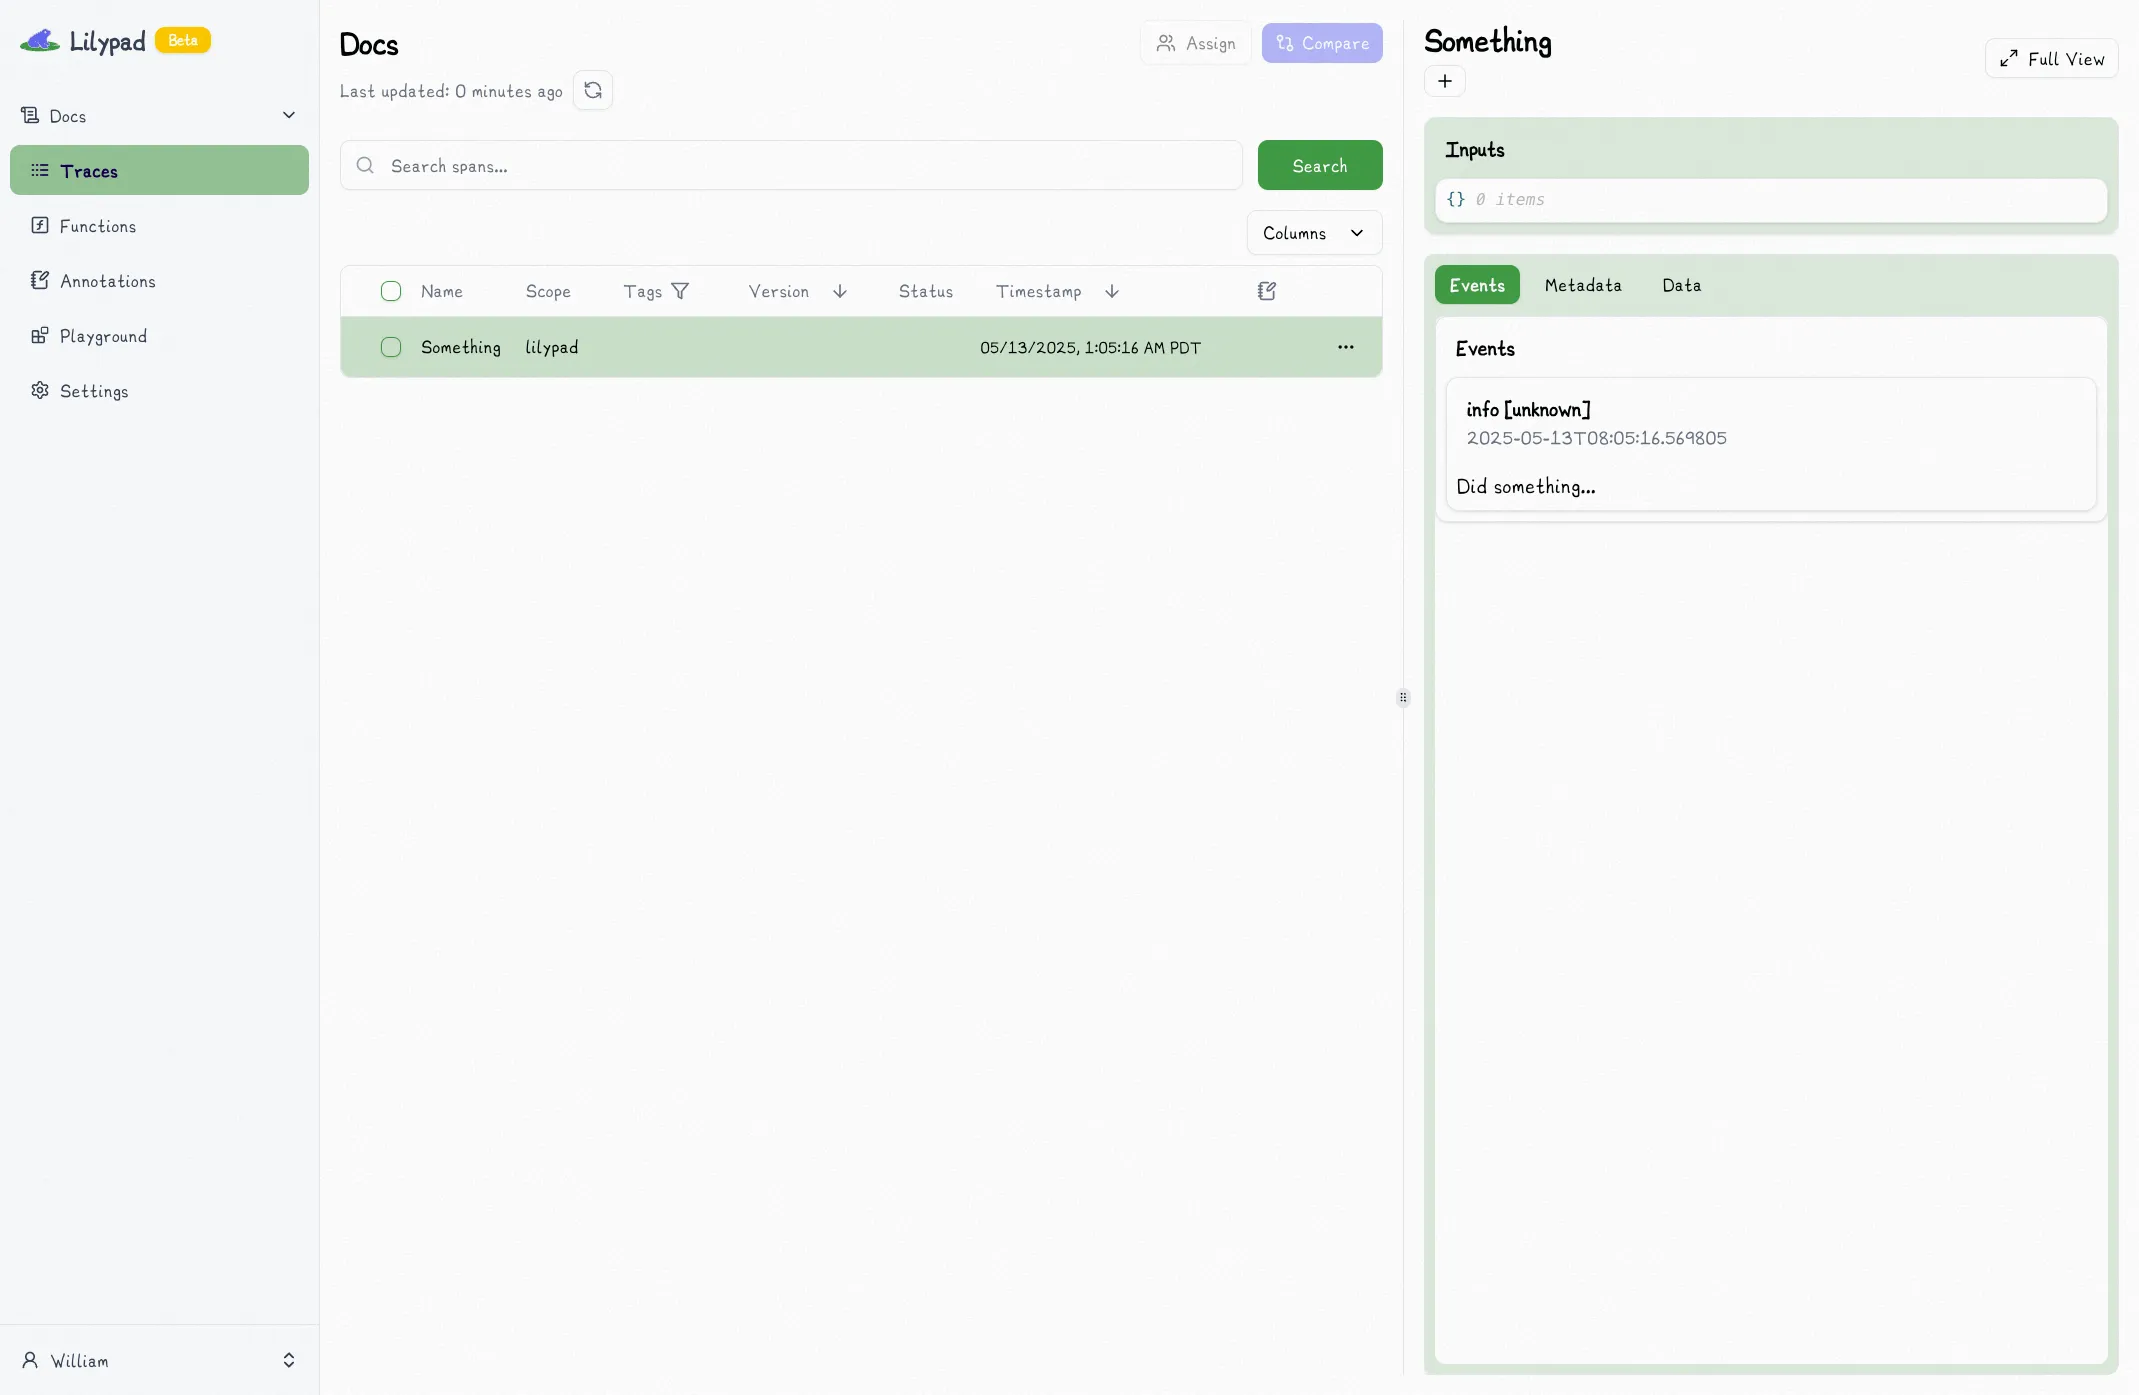This screenshot has height=1395, width=2139.
Task: Click the plus button under Something title
Action: 1444,81
